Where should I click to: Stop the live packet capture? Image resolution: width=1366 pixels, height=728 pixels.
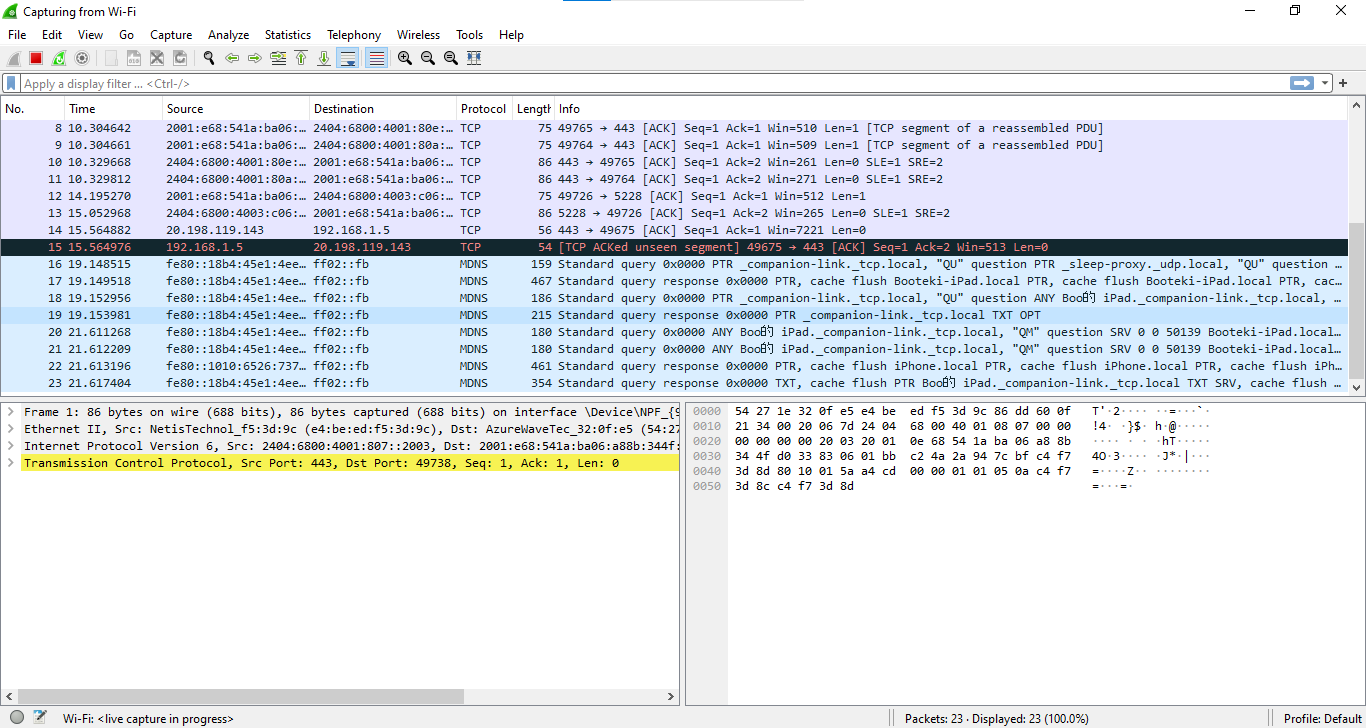coord(34,57)
